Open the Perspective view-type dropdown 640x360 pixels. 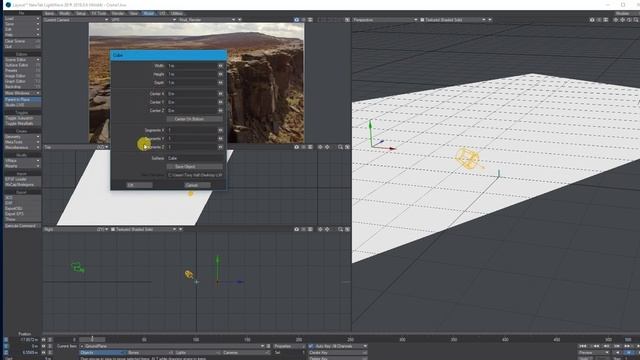point(385,20)
